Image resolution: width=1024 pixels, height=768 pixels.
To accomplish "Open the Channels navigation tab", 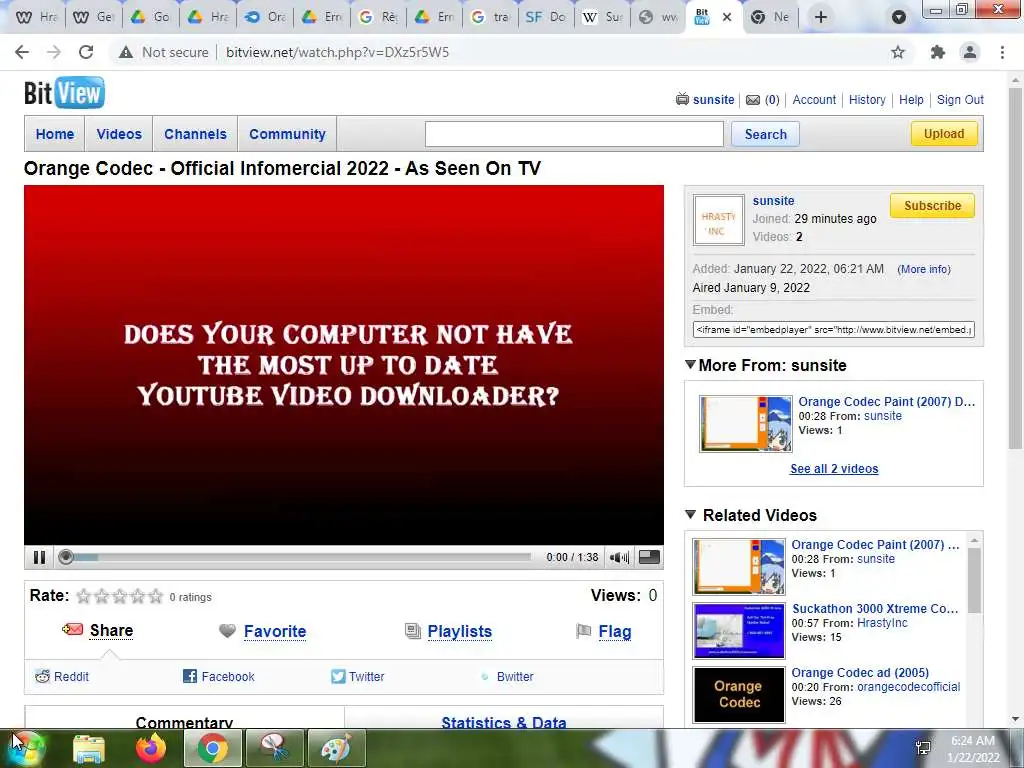I will tap(195, 134).
